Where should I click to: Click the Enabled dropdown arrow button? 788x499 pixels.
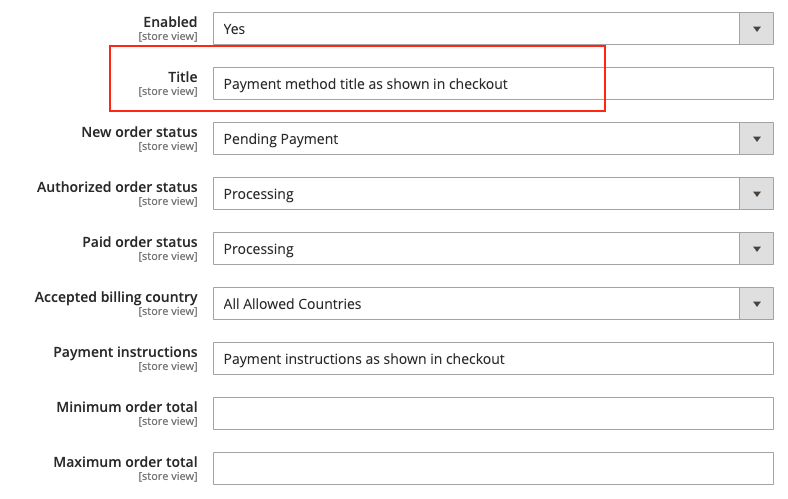click(756, 29)
